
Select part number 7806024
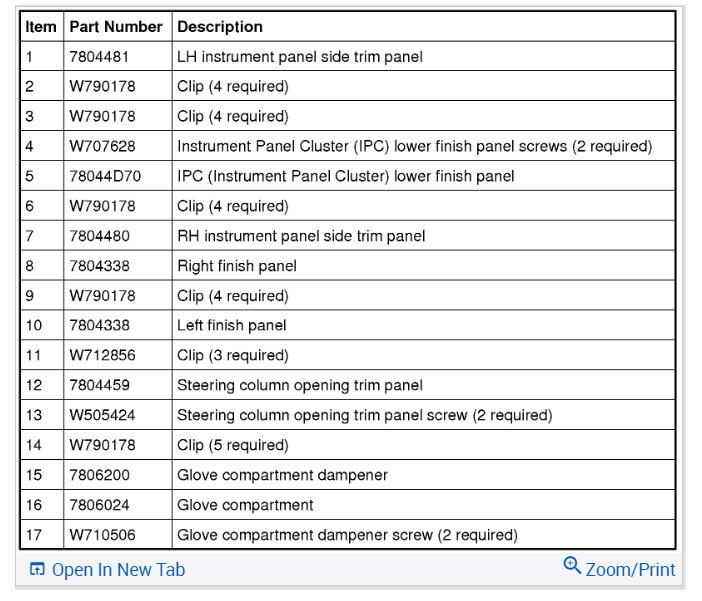99,505
